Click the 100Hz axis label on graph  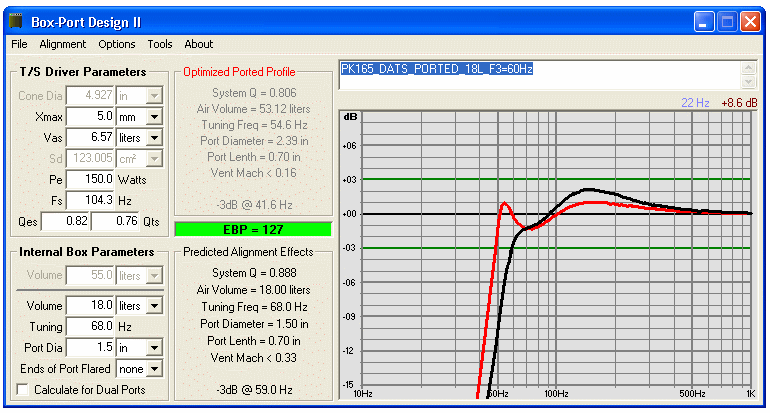(x=556, y=394)
